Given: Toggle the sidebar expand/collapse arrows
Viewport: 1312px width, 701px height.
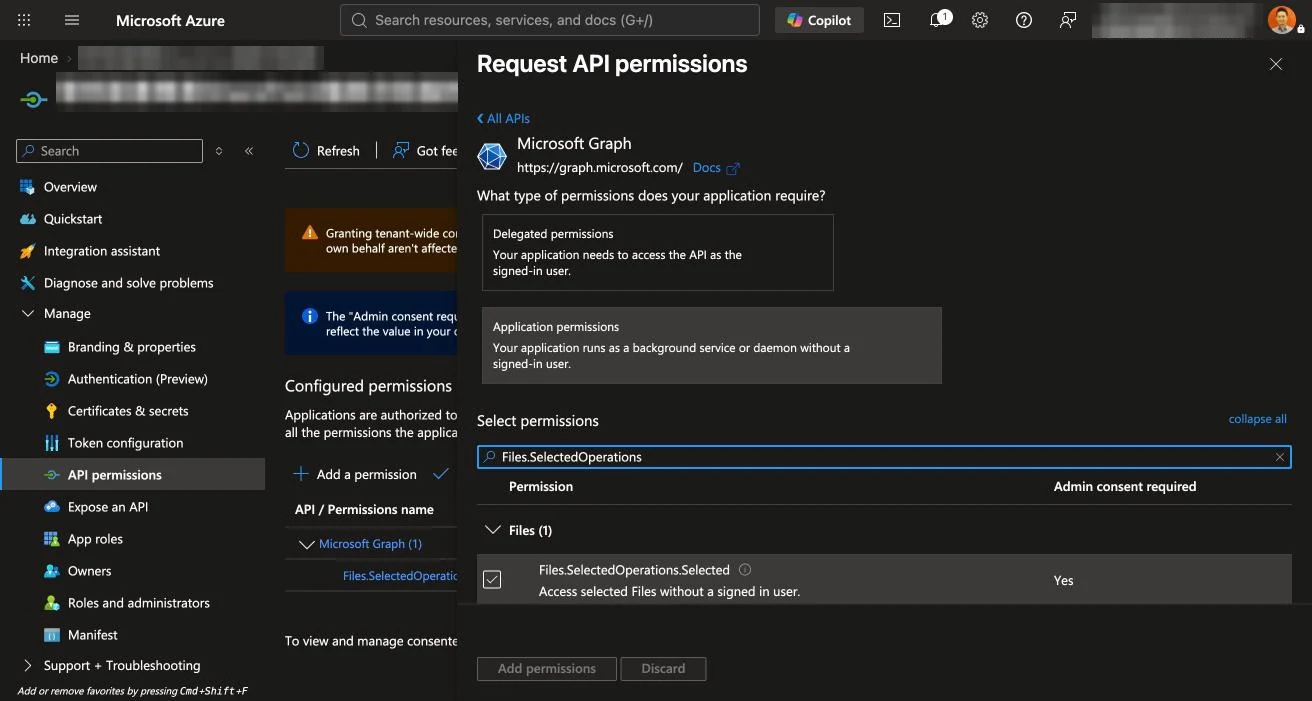Looking at the screenshot, I should 219,151.
